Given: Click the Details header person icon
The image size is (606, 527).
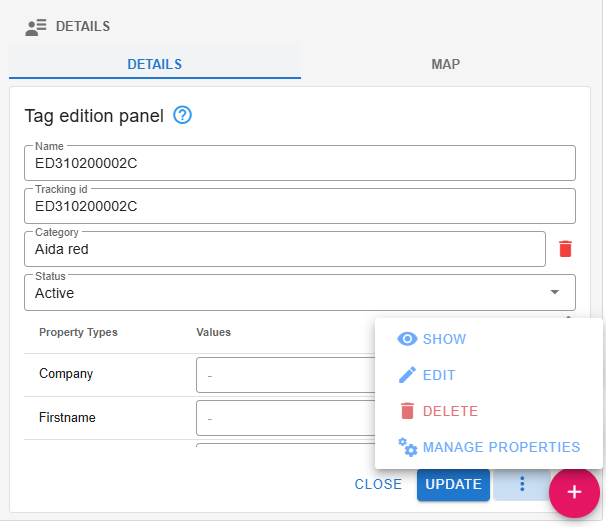Looking at the screenshot, I should (x=36, y=27).
